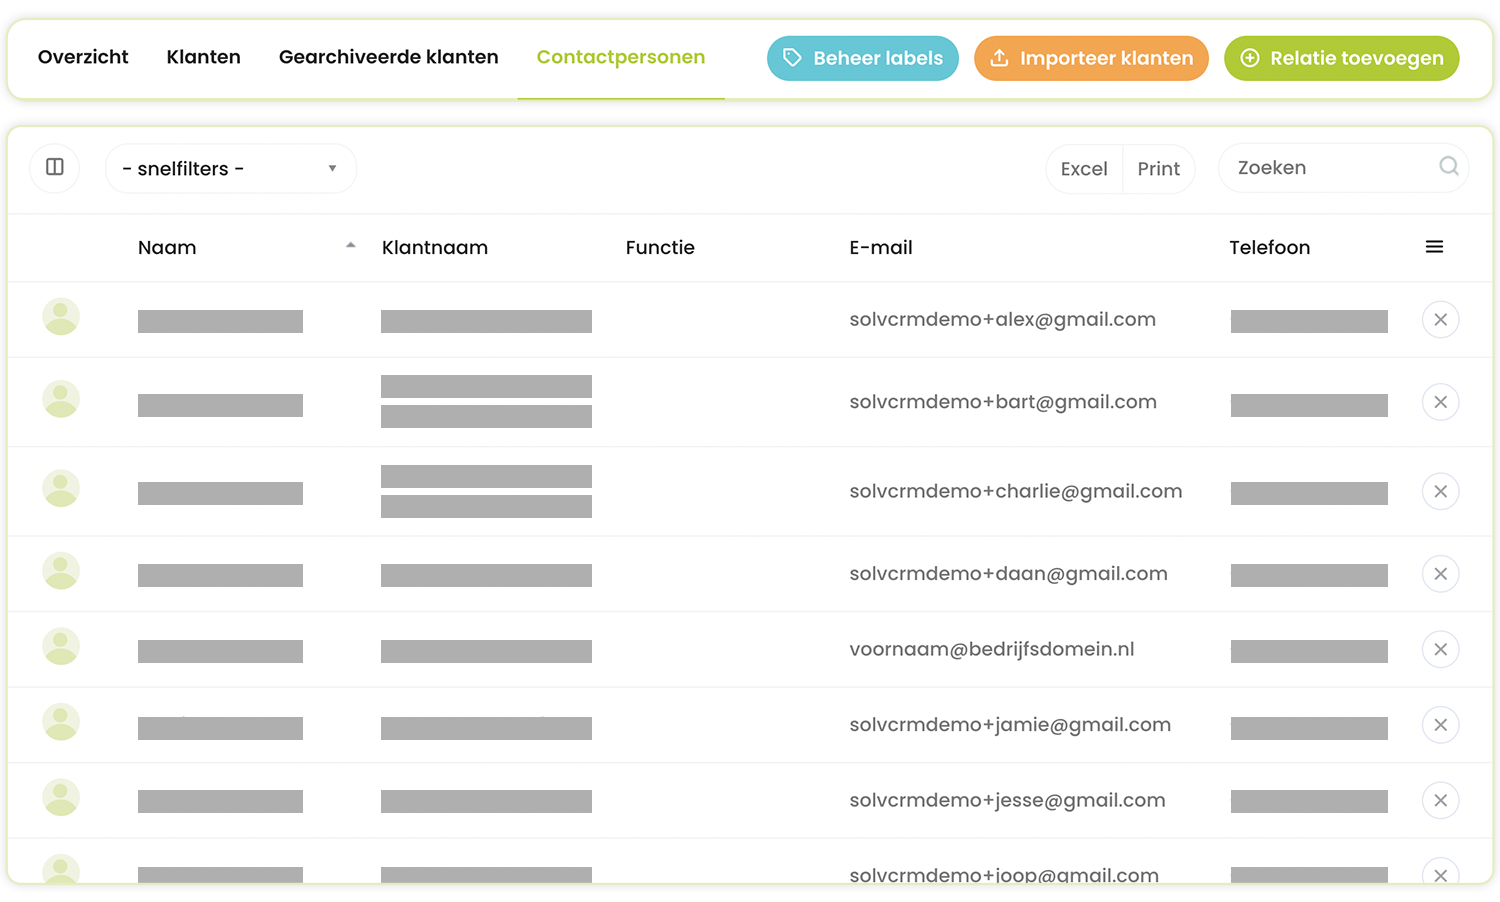1500x902 pixels.
Task: Toggle the column layout panel icon
Action: point(55,167)
